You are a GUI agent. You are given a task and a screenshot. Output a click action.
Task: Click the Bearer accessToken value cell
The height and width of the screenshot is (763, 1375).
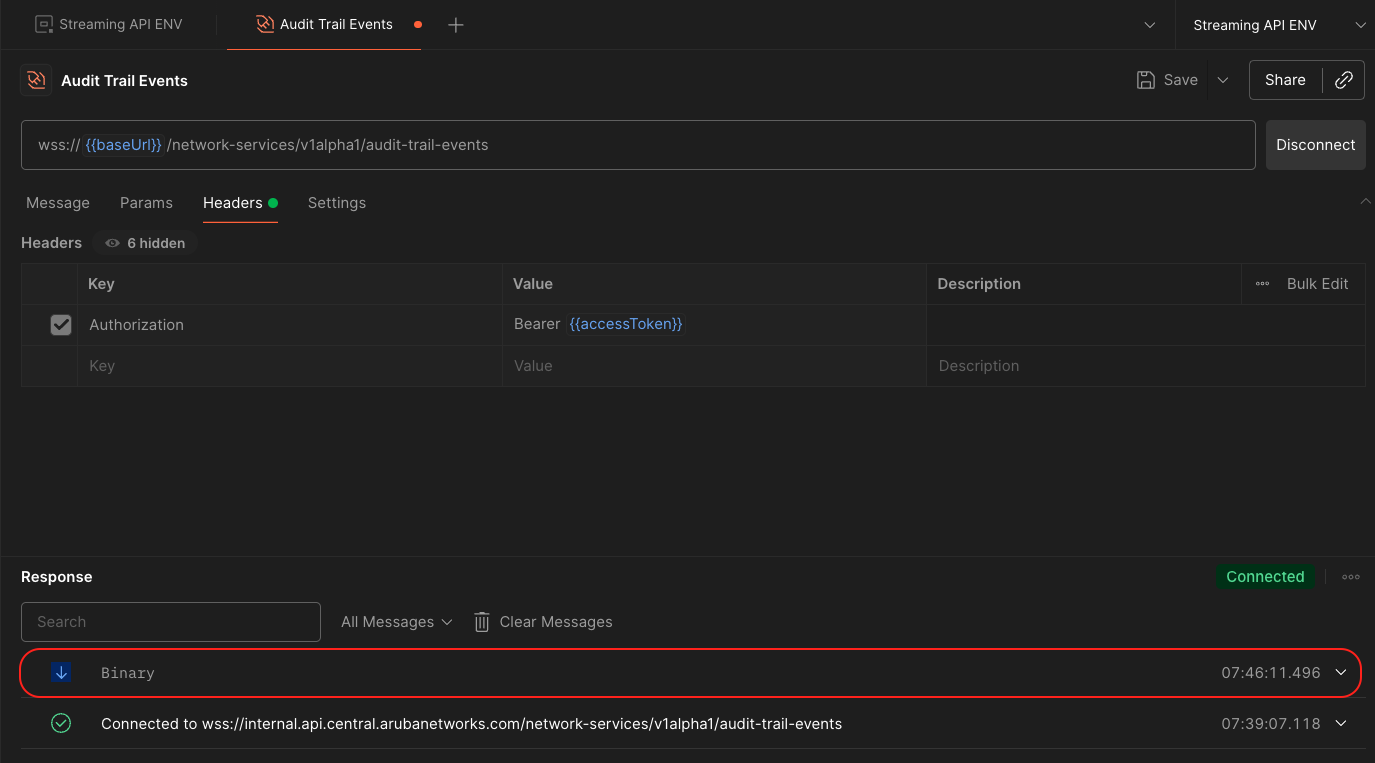tap(714, 325)
